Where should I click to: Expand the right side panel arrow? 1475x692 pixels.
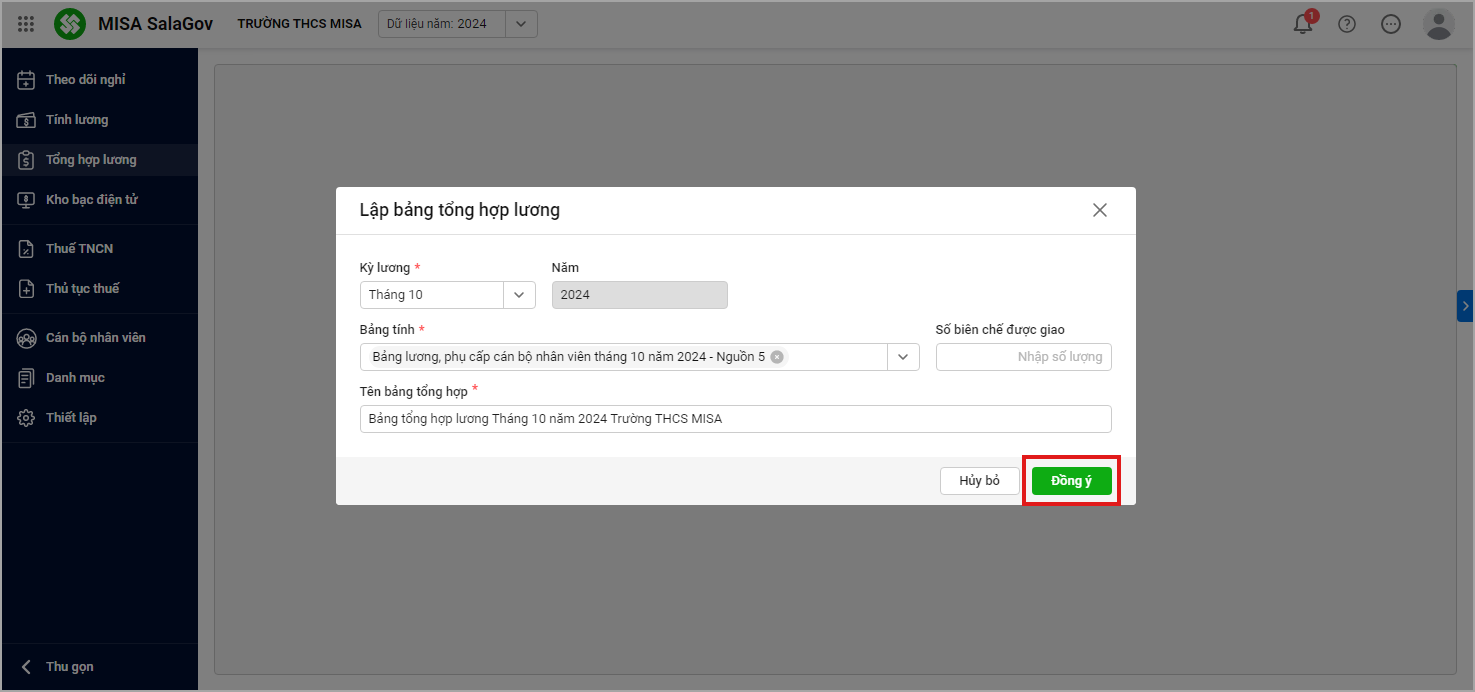pyautogui.click(x=1465, y=306)
